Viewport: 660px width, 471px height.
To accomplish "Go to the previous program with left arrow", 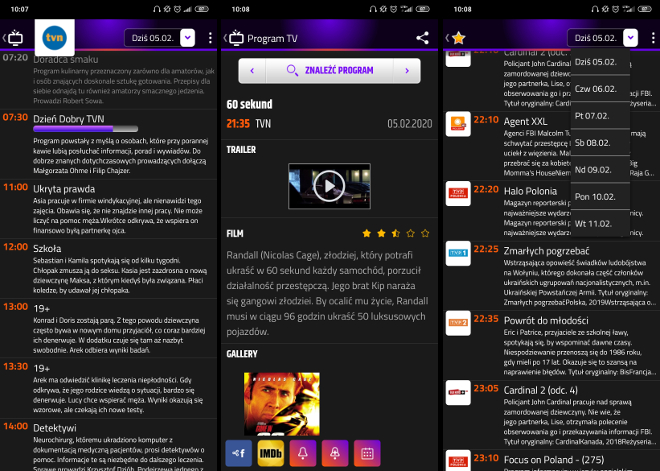I will [x=252, y=71].
